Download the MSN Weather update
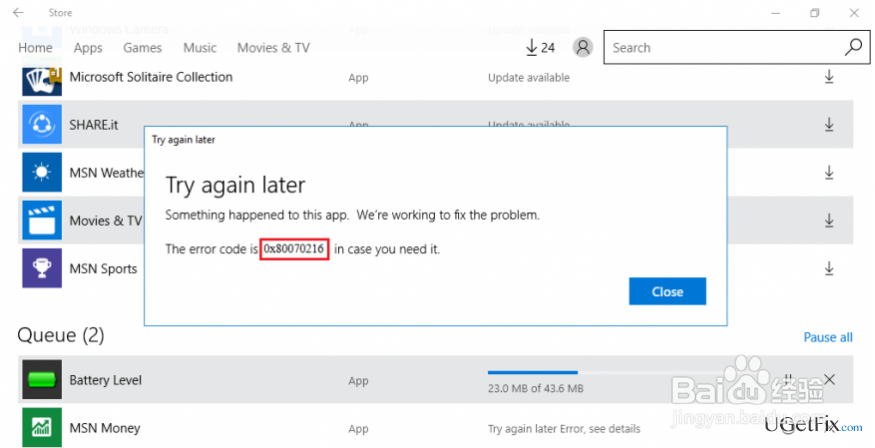The image size is (875, 448). point(829,172)
